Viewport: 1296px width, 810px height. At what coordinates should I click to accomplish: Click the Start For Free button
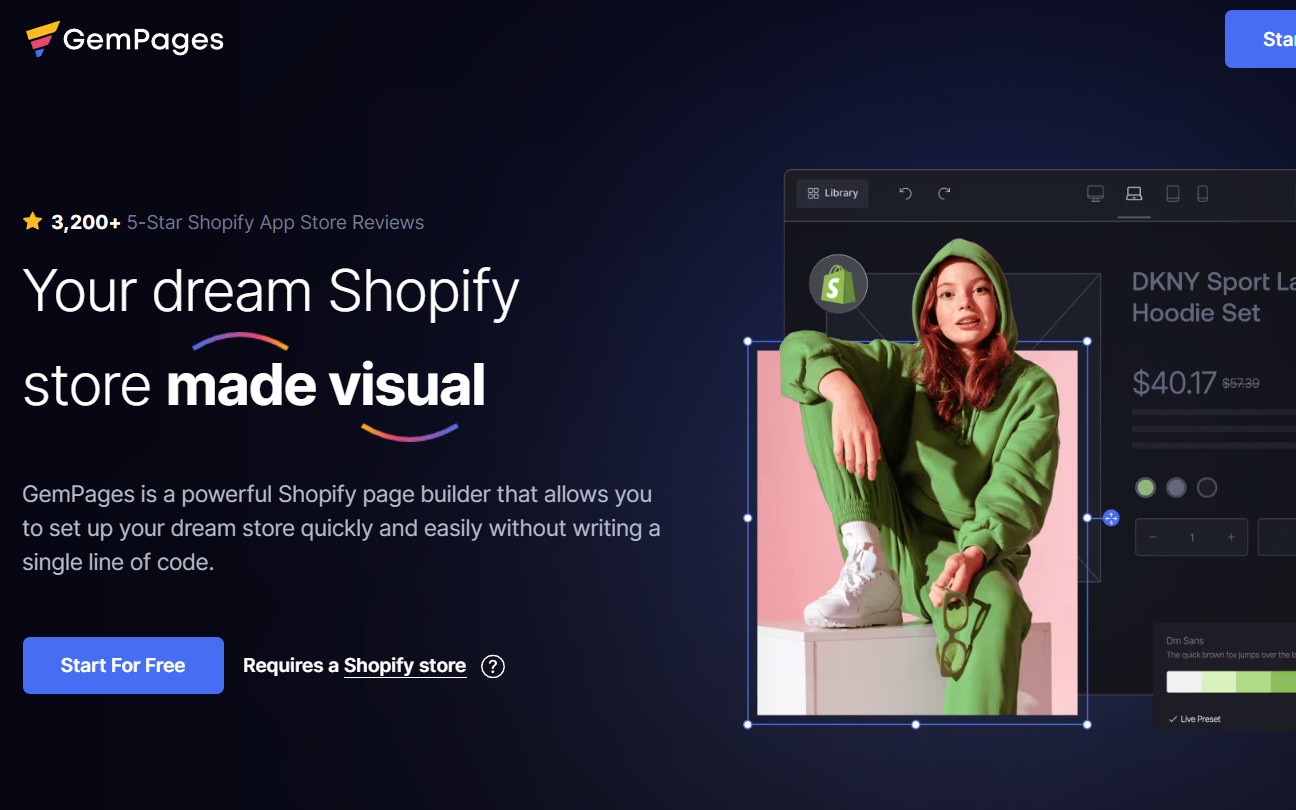click(x=123, y=665)
